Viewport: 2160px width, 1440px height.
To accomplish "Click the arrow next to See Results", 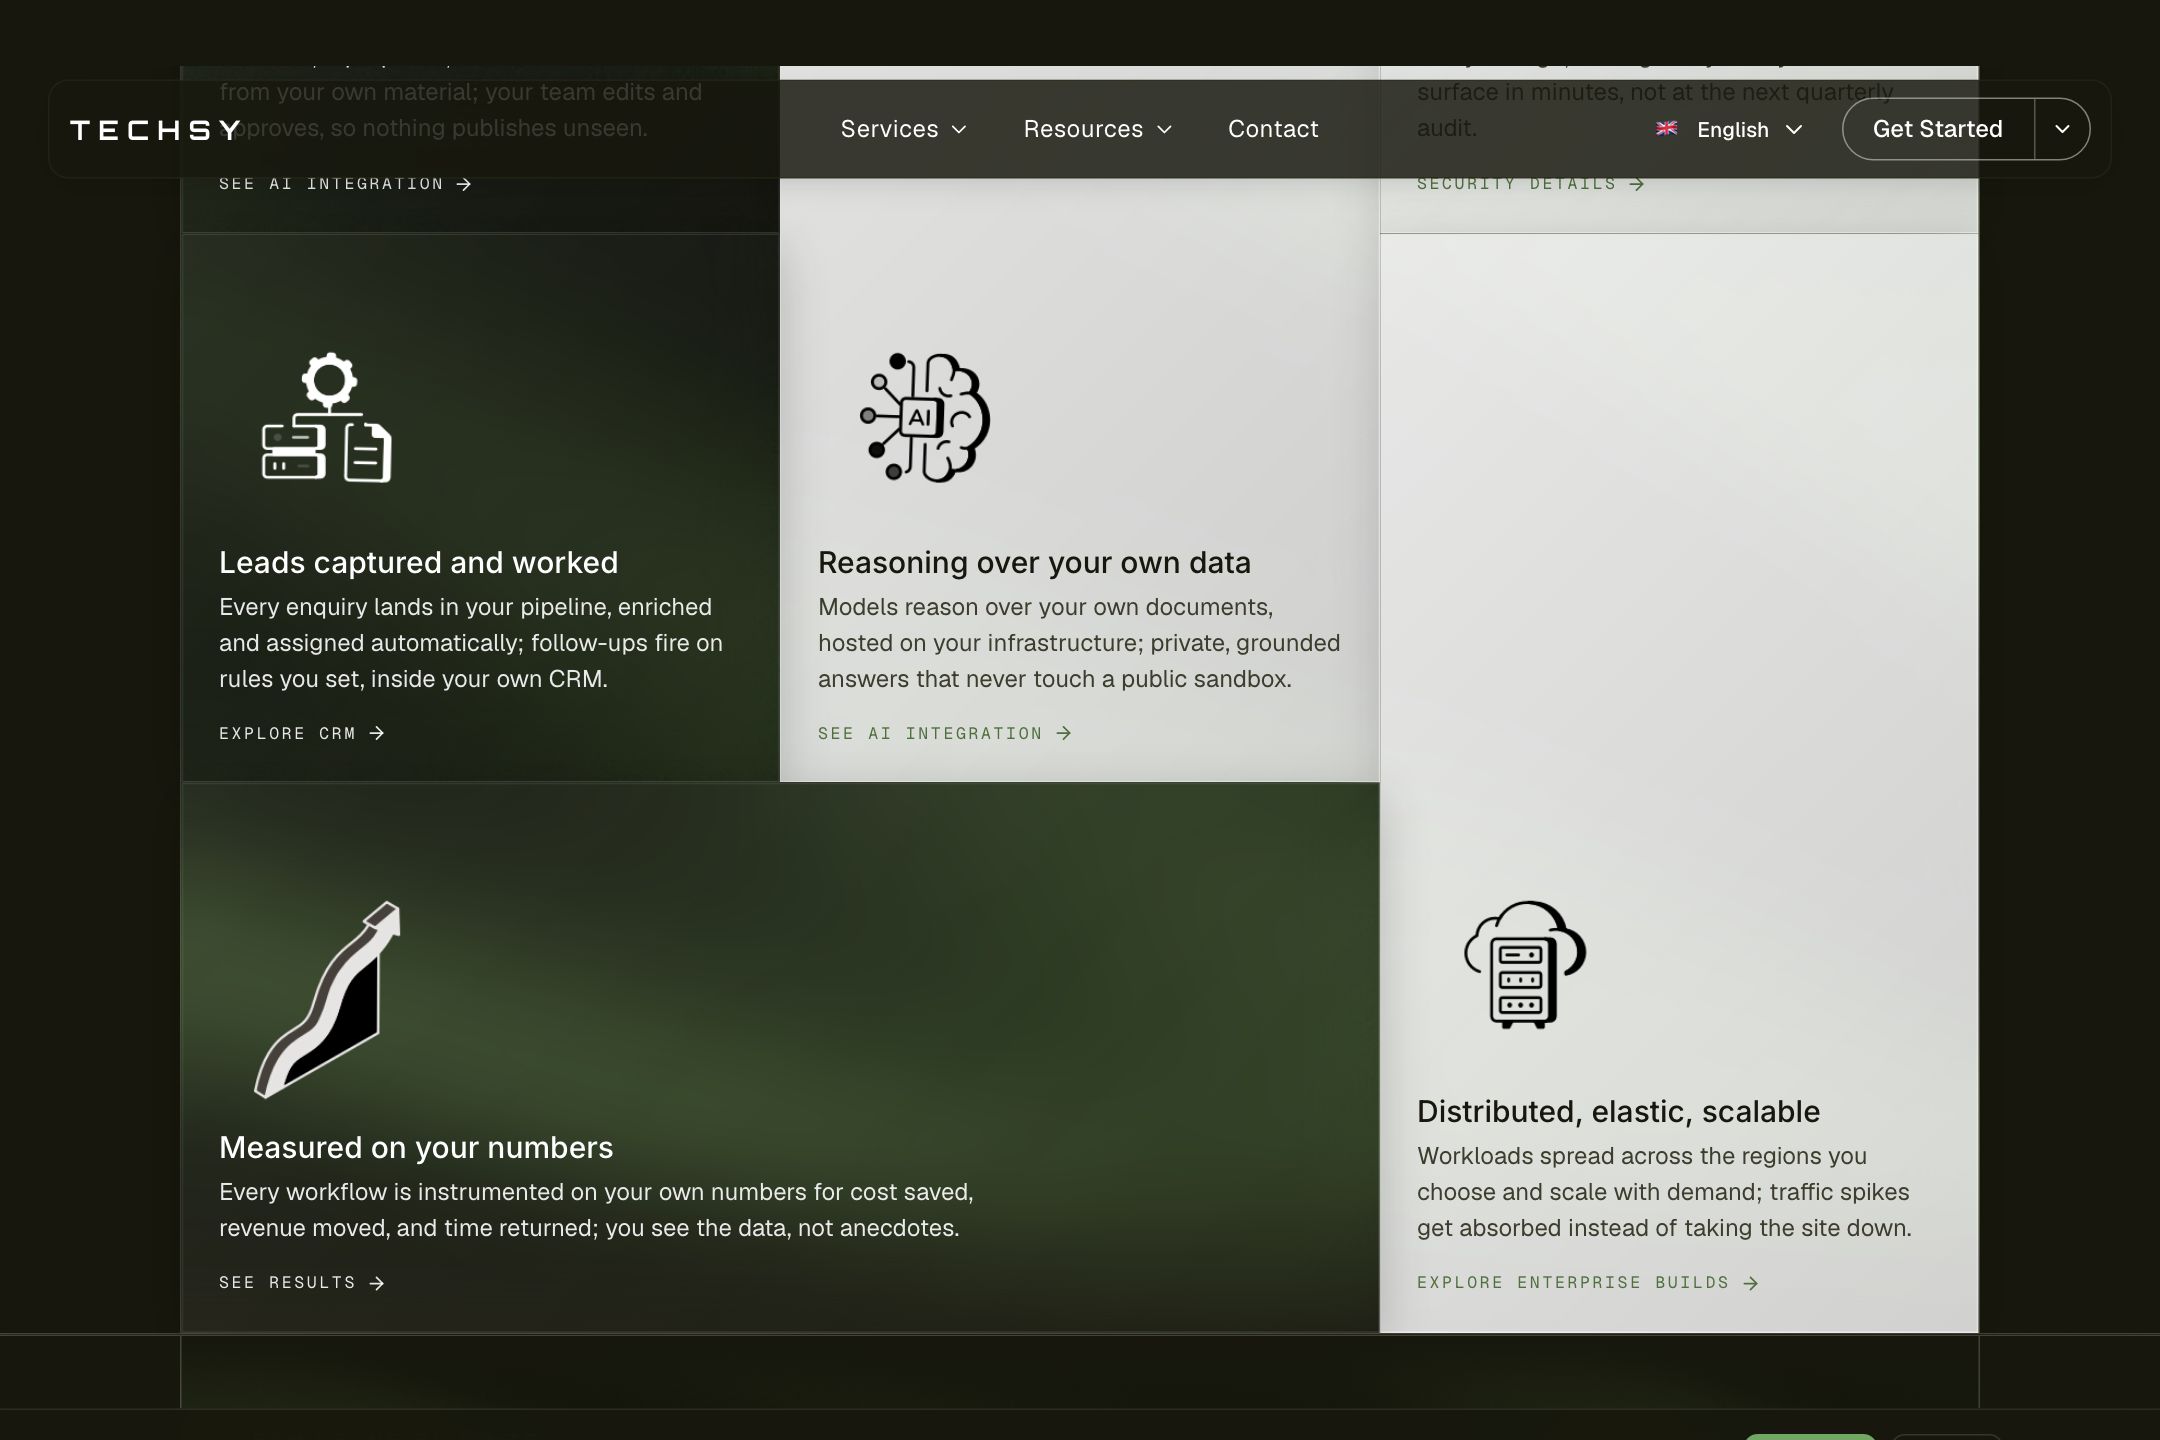I will 377,1283.
